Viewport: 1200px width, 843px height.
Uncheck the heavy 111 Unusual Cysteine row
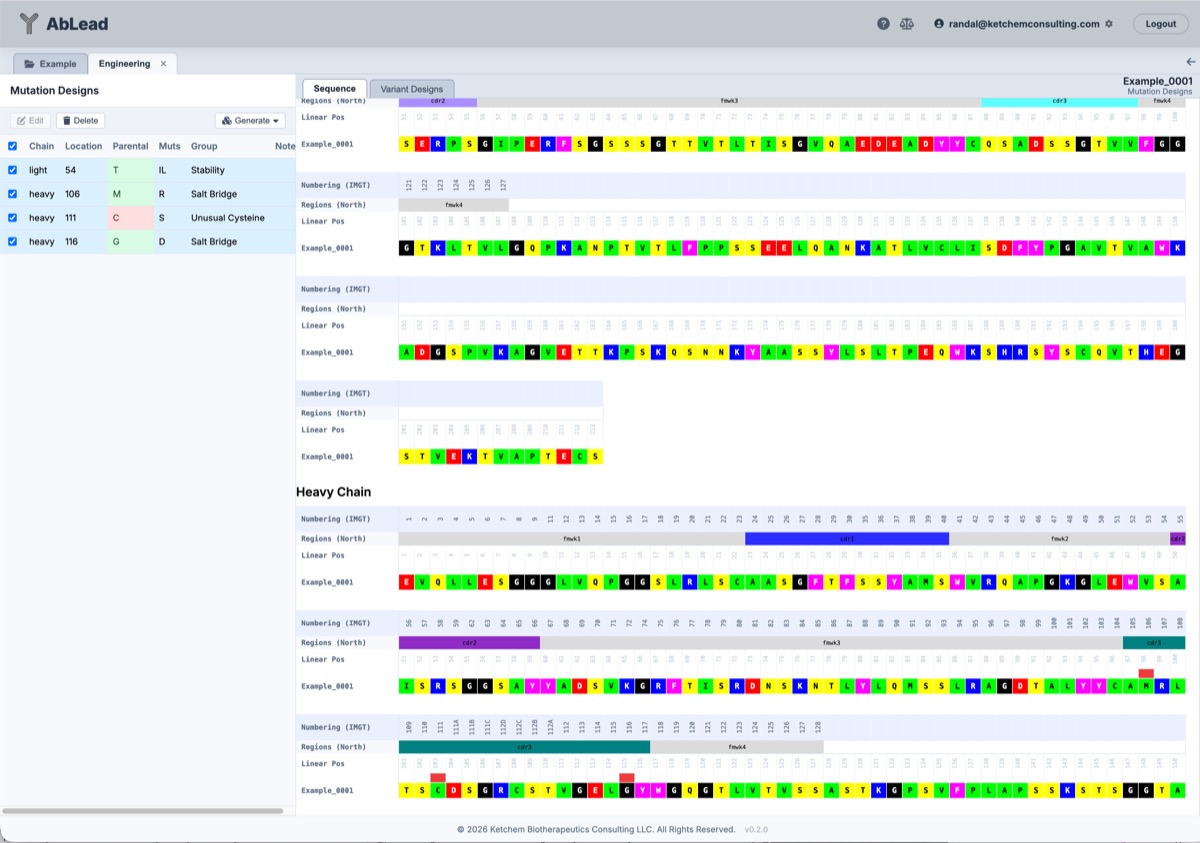click(x=12, y=218)
